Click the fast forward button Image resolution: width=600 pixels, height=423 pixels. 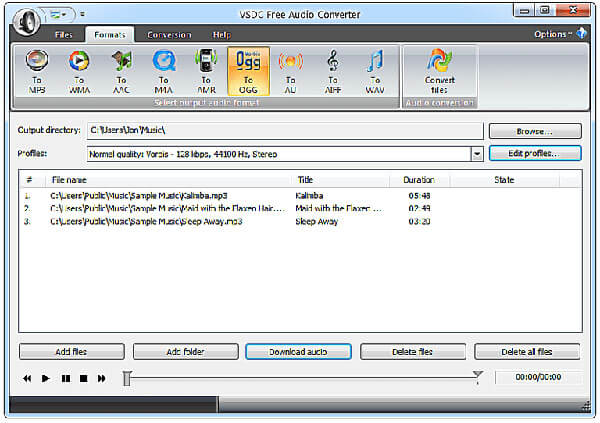[101, 379]
